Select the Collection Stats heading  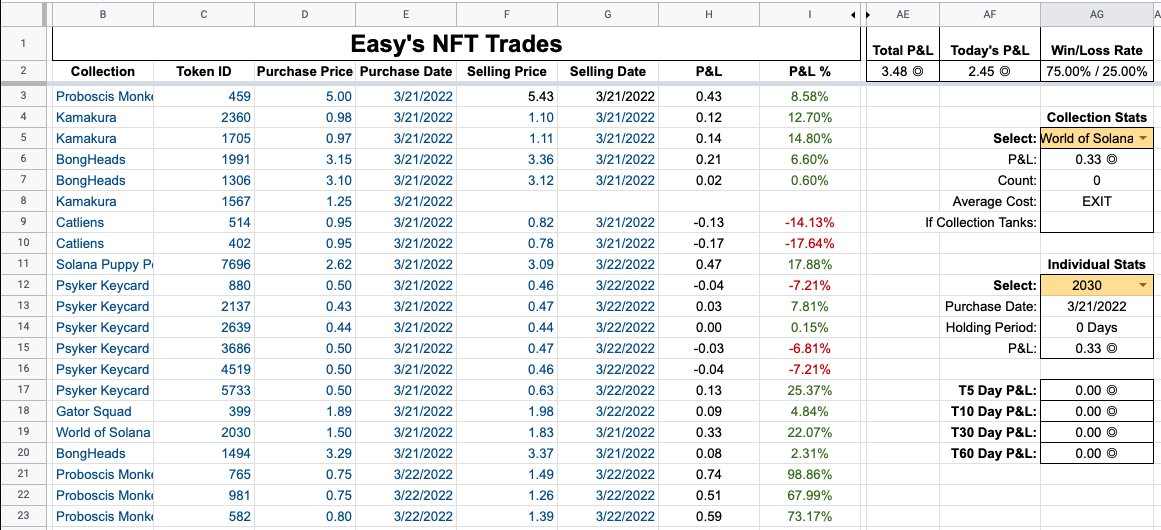(x=1097, y=117)
